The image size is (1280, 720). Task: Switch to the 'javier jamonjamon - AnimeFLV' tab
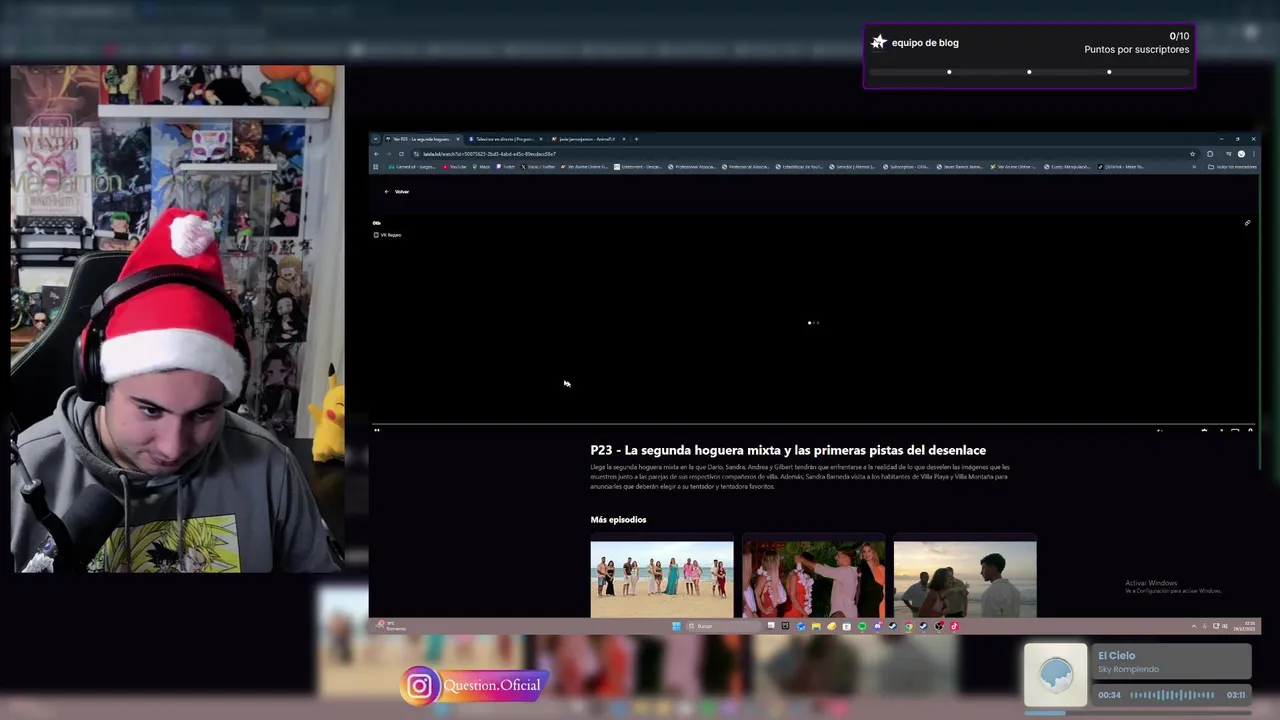coord(588,139)
